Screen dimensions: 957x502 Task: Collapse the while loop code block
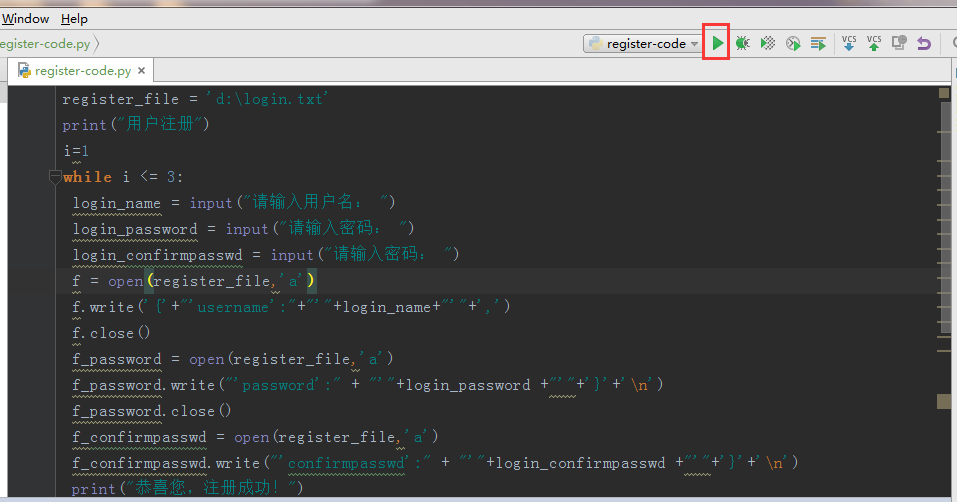click(x=55, y=177)
